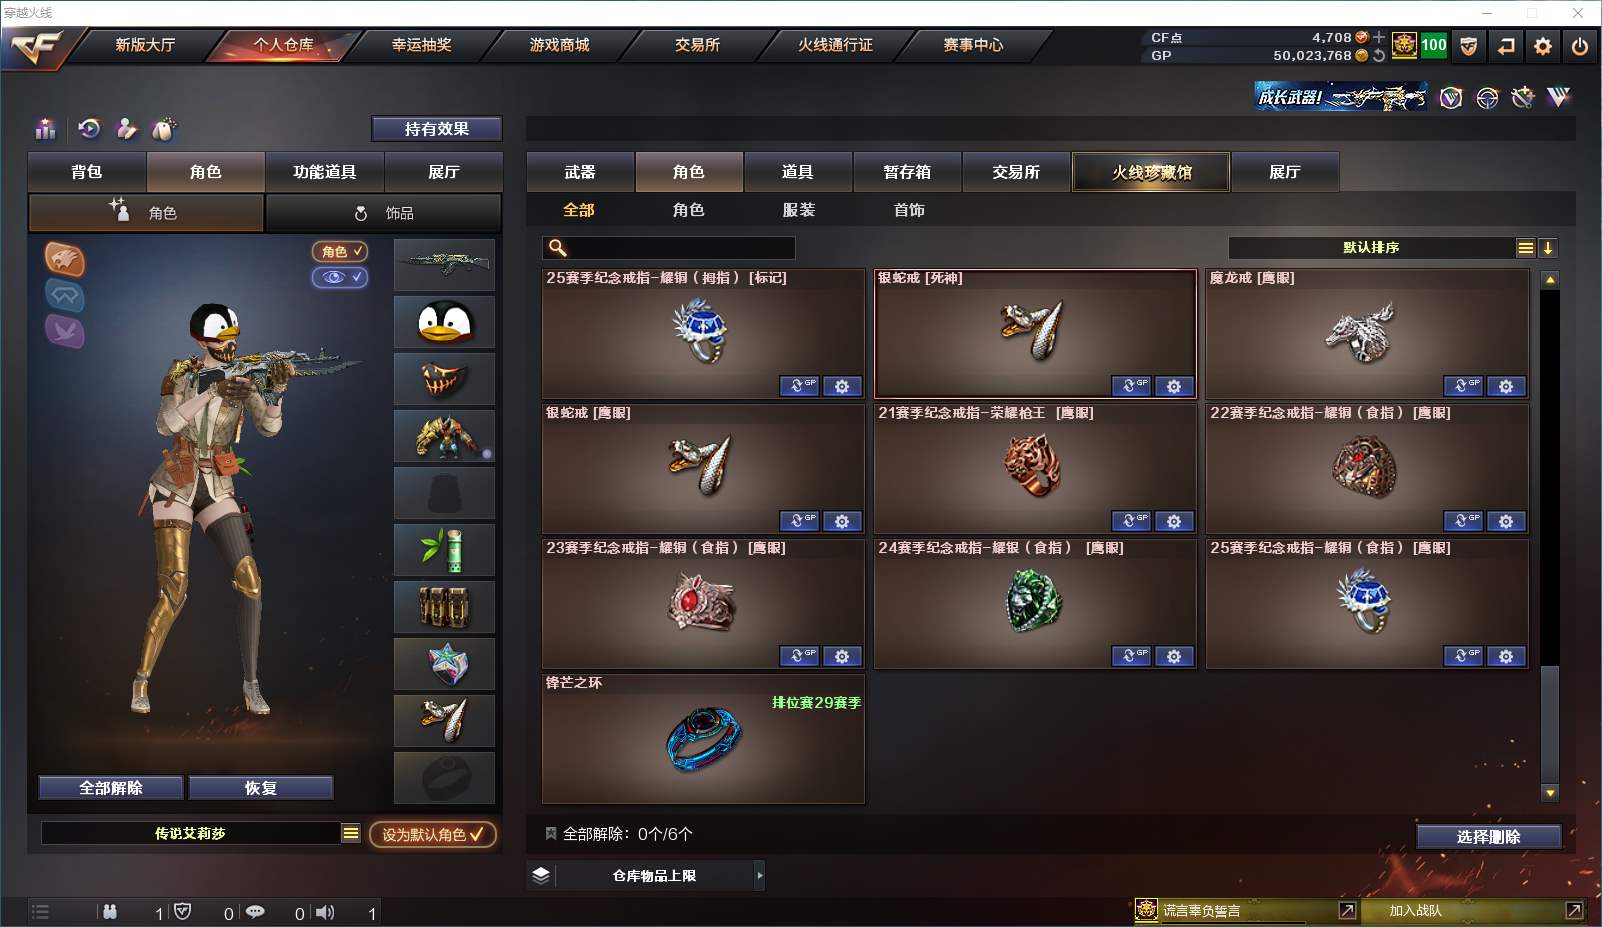Open the 传说艾莉莎 character list menu
The height and width of the screenshot is (927, 1602).
351,833
